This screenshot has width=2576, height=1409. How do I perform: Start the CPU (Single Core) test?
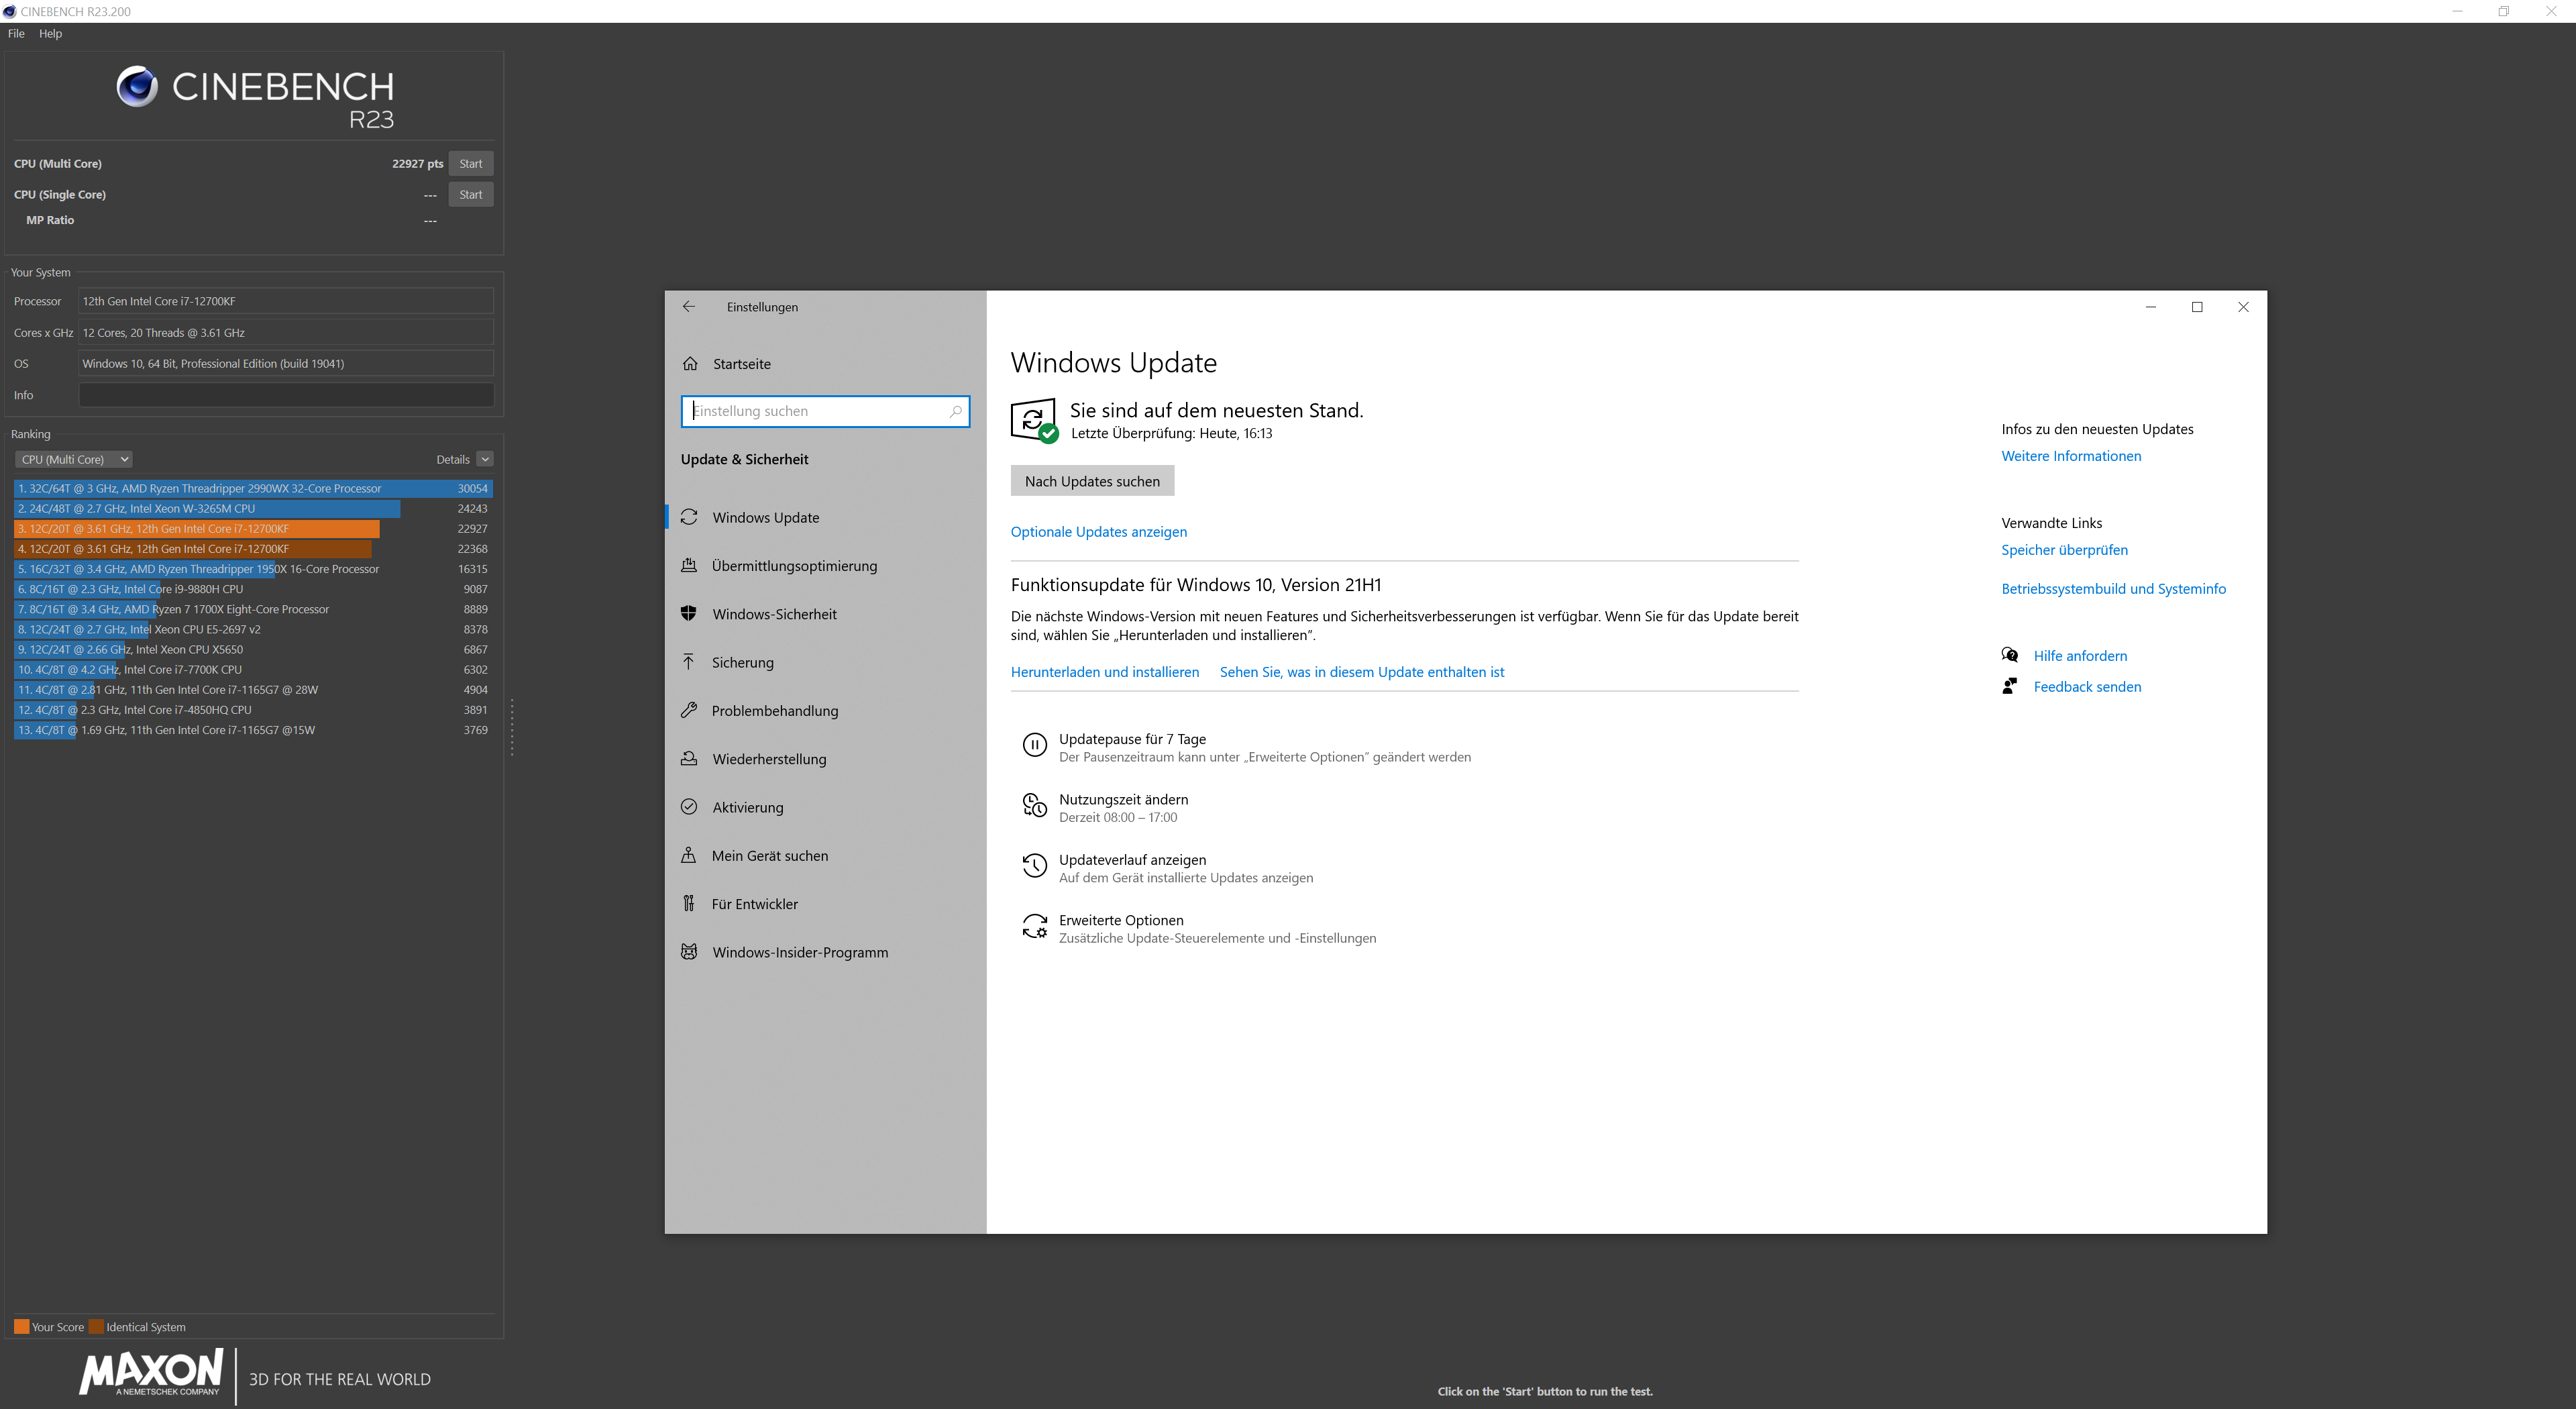tap(470, 195)
